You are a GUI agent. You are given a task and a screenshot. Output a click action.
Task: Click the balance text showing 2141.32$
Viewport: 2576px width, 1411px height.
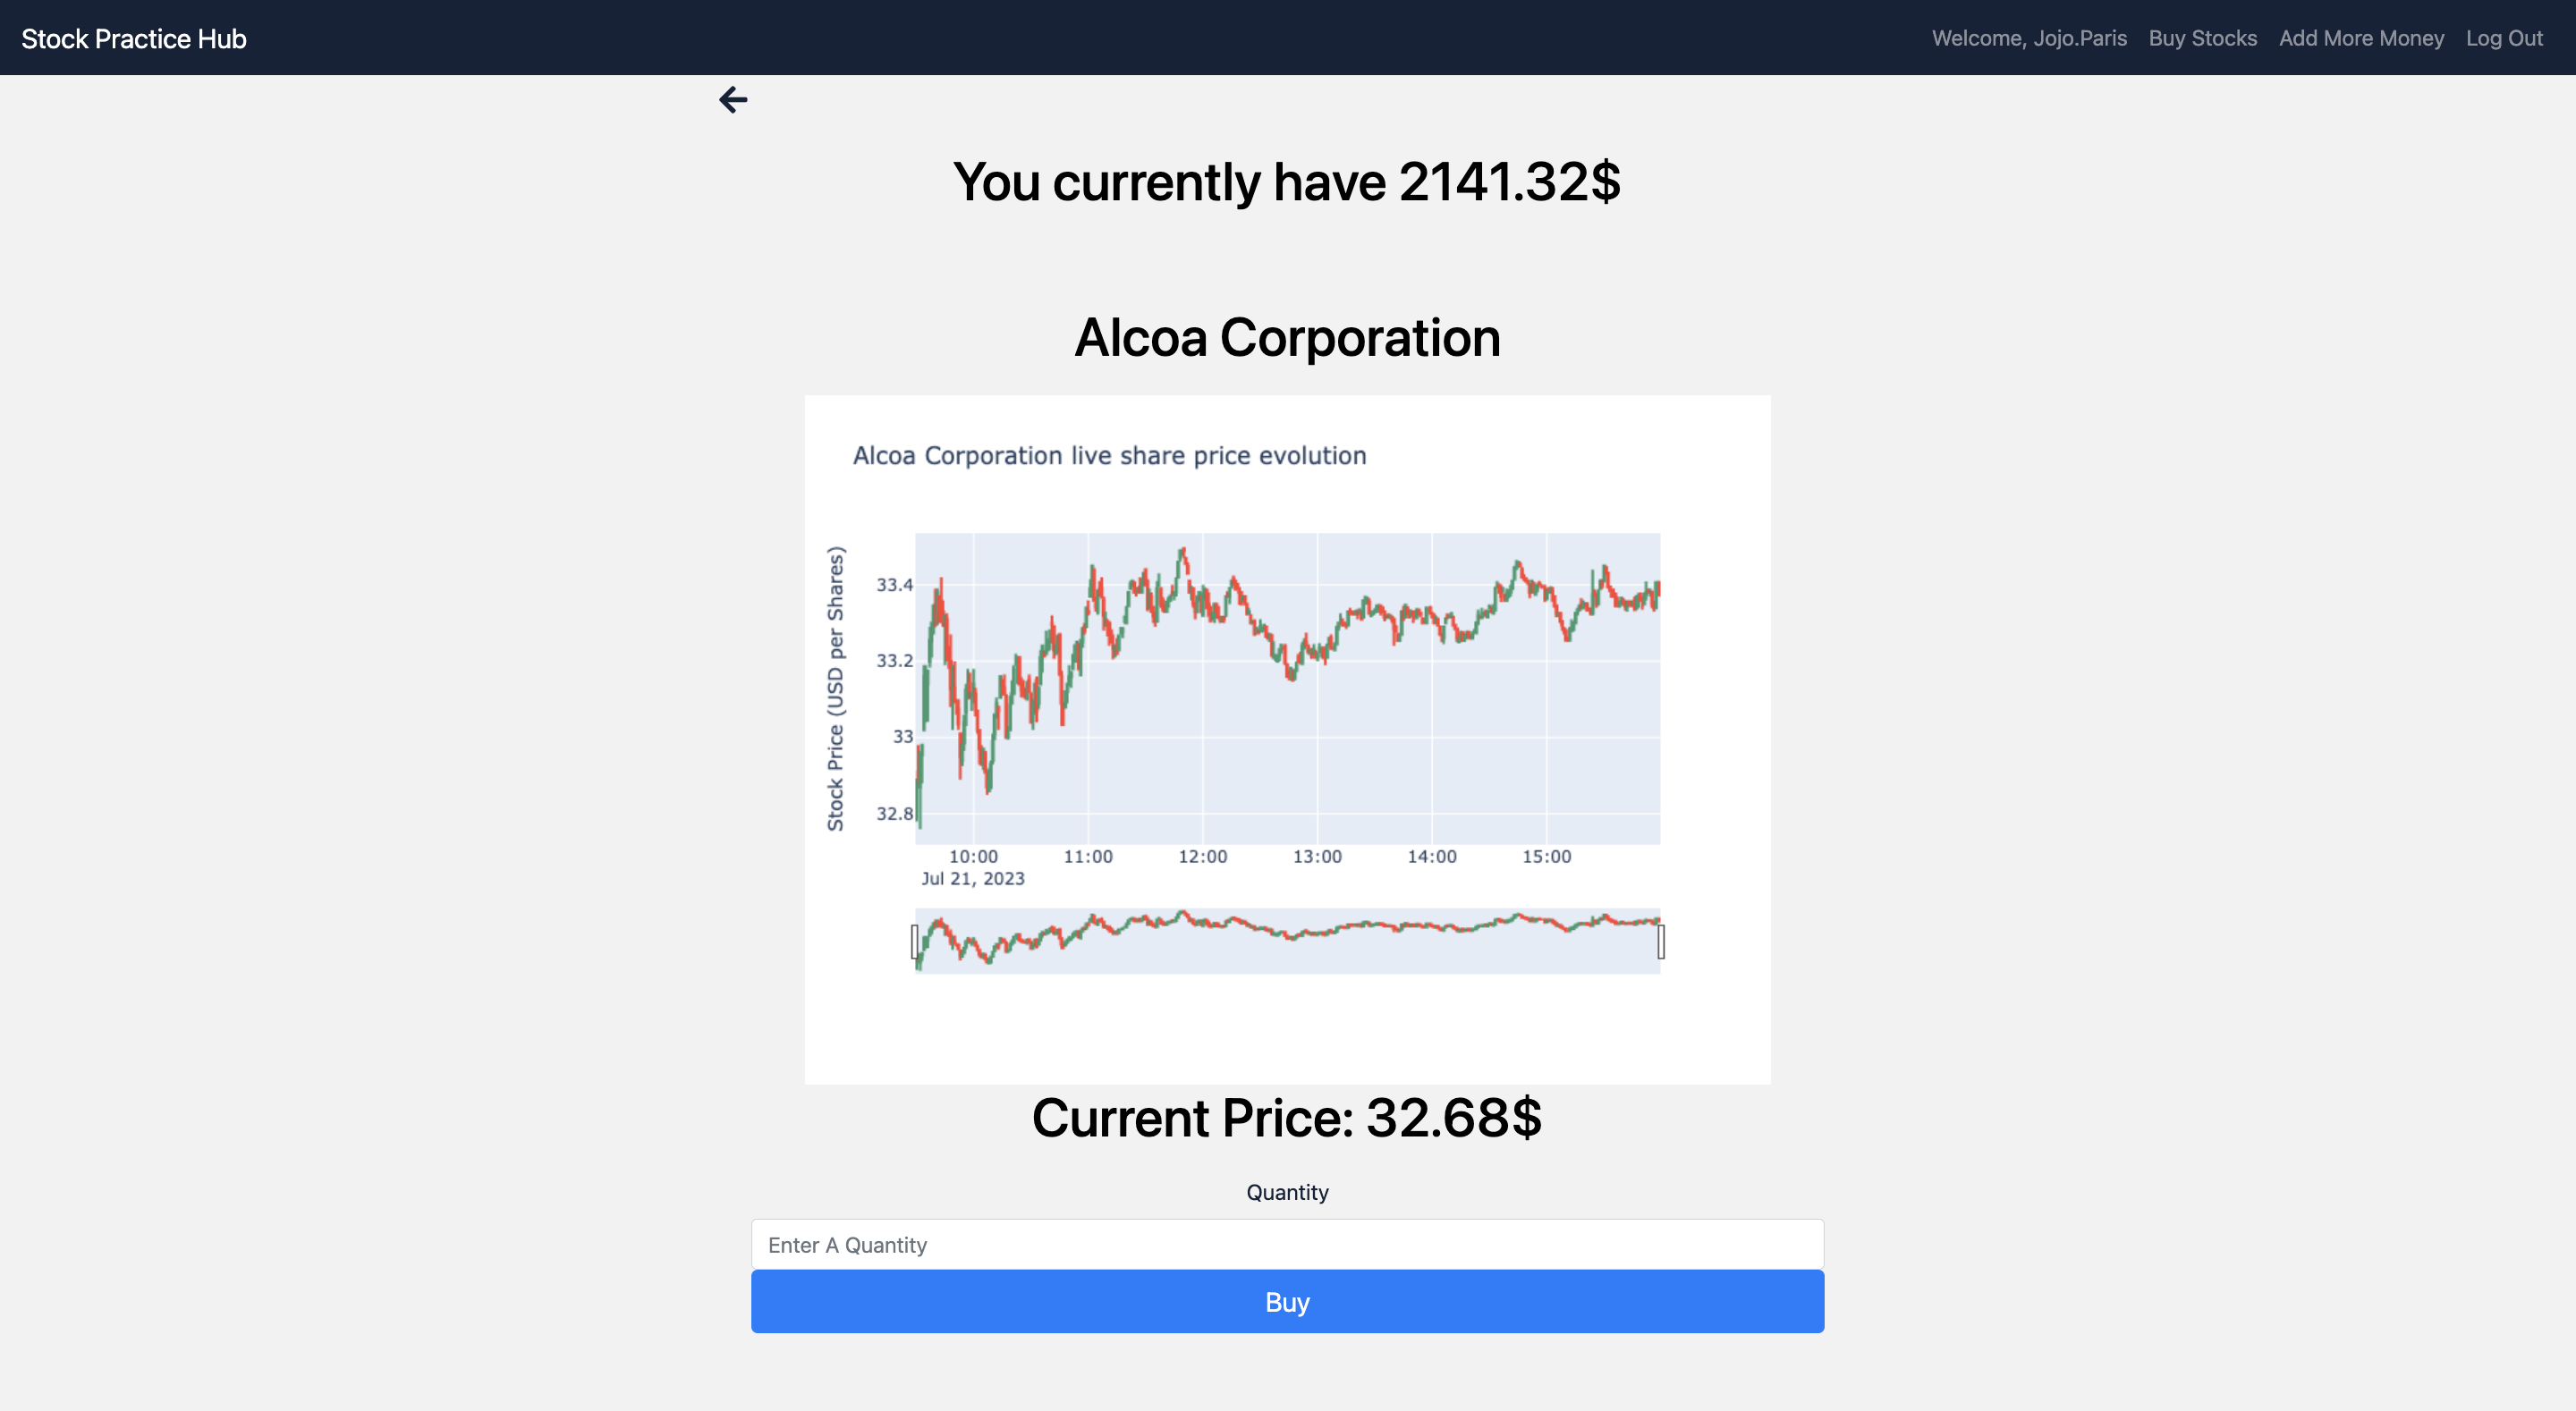pyautogui.click(x=1288, y=182)
